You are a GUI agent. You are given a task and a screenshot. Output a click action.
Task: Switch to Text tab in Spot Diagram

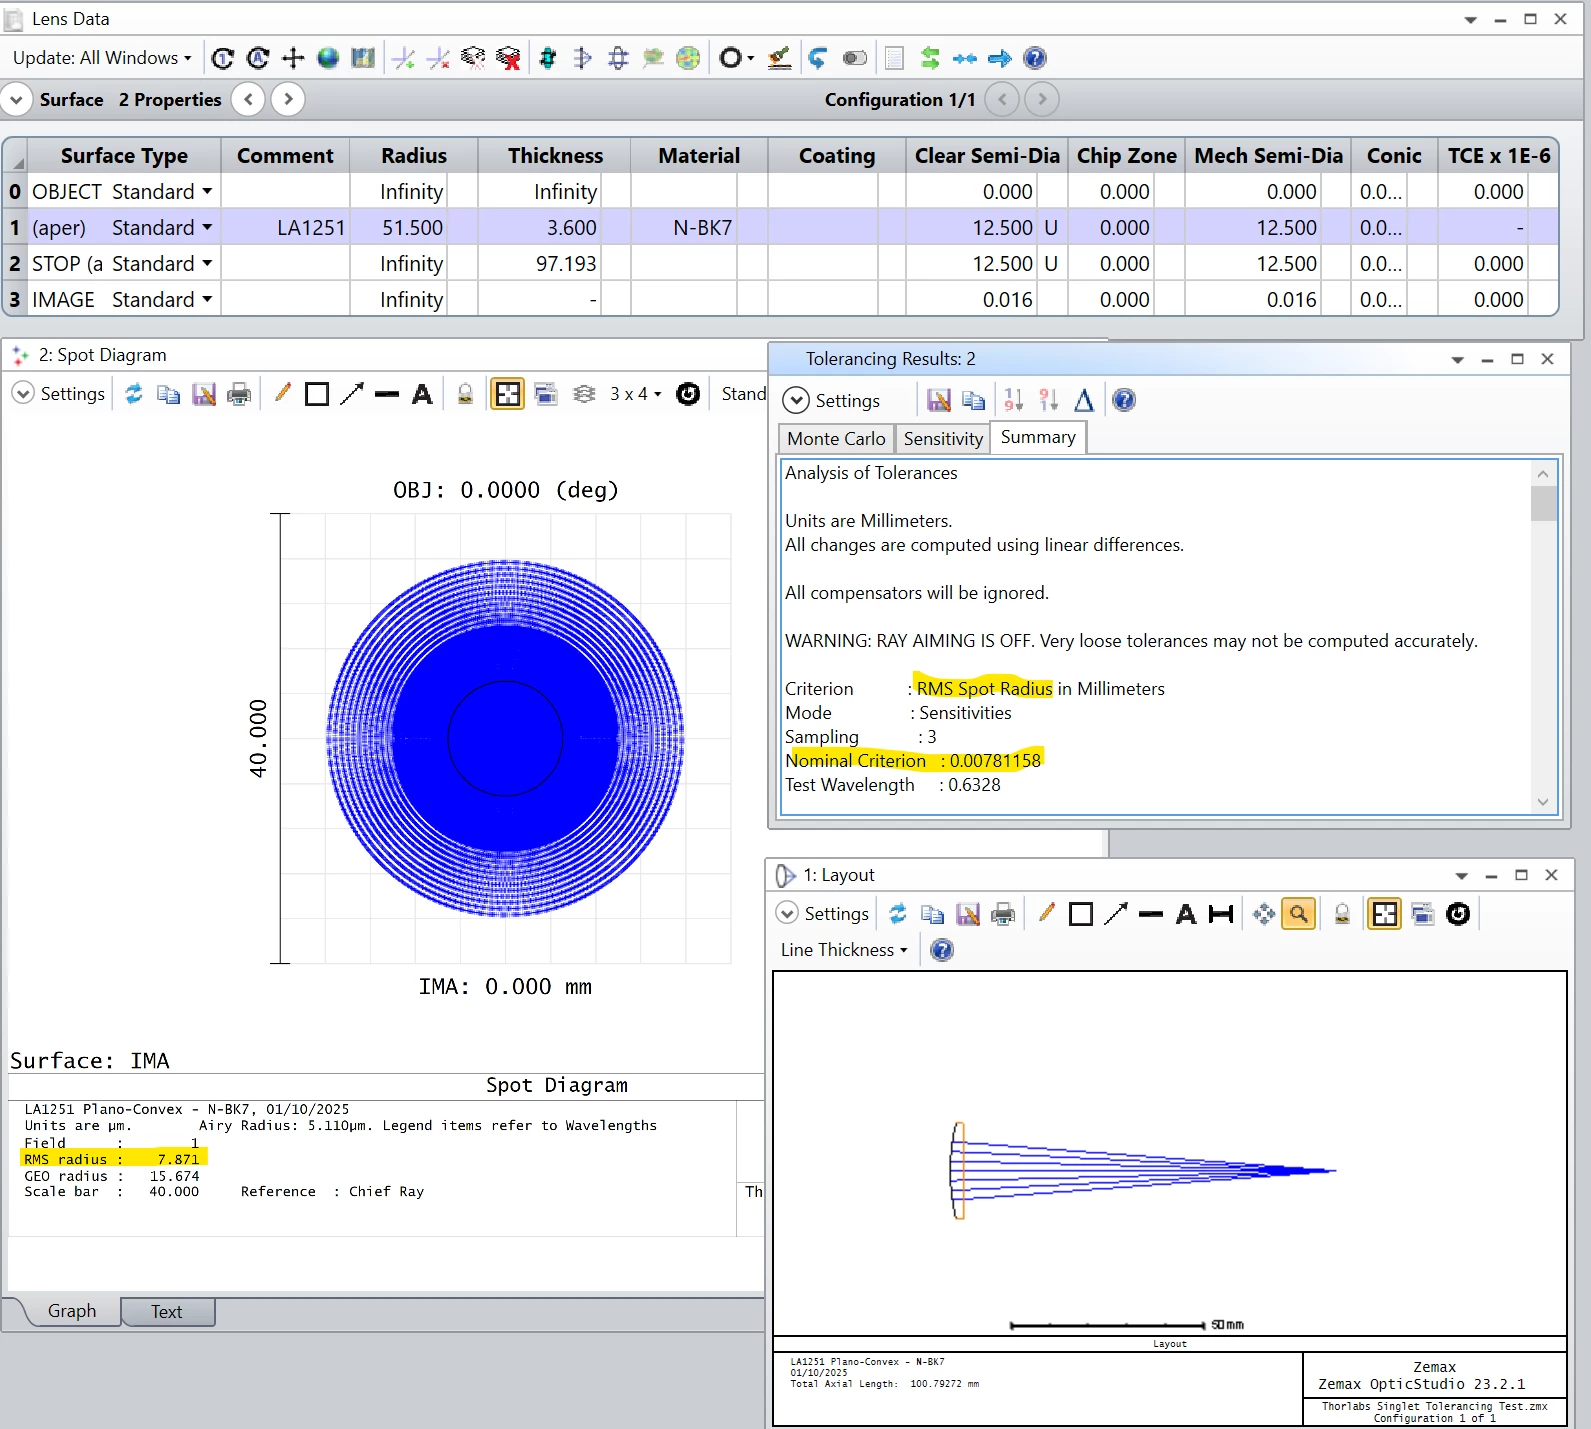click(x=167, y=1312)
